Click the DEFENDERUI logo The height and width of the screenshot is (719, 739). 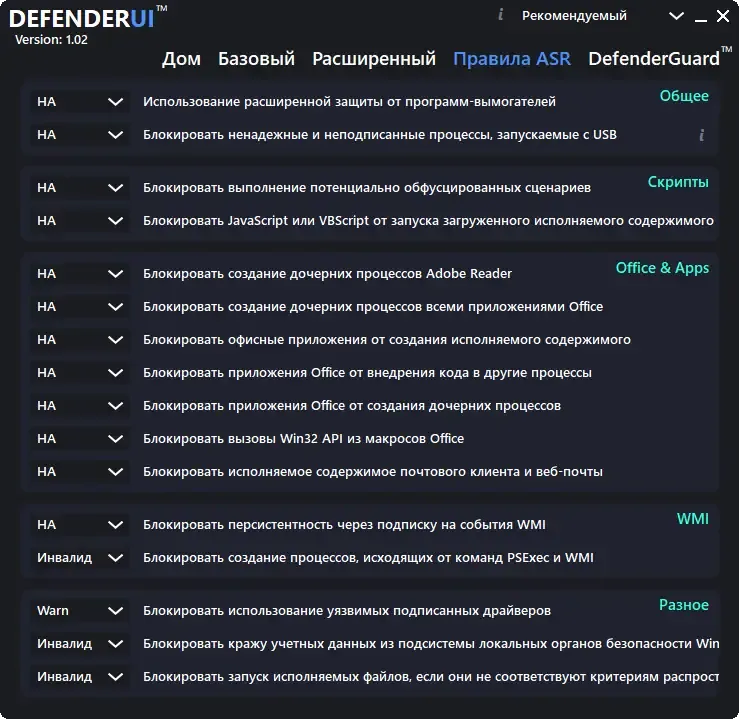87,18
